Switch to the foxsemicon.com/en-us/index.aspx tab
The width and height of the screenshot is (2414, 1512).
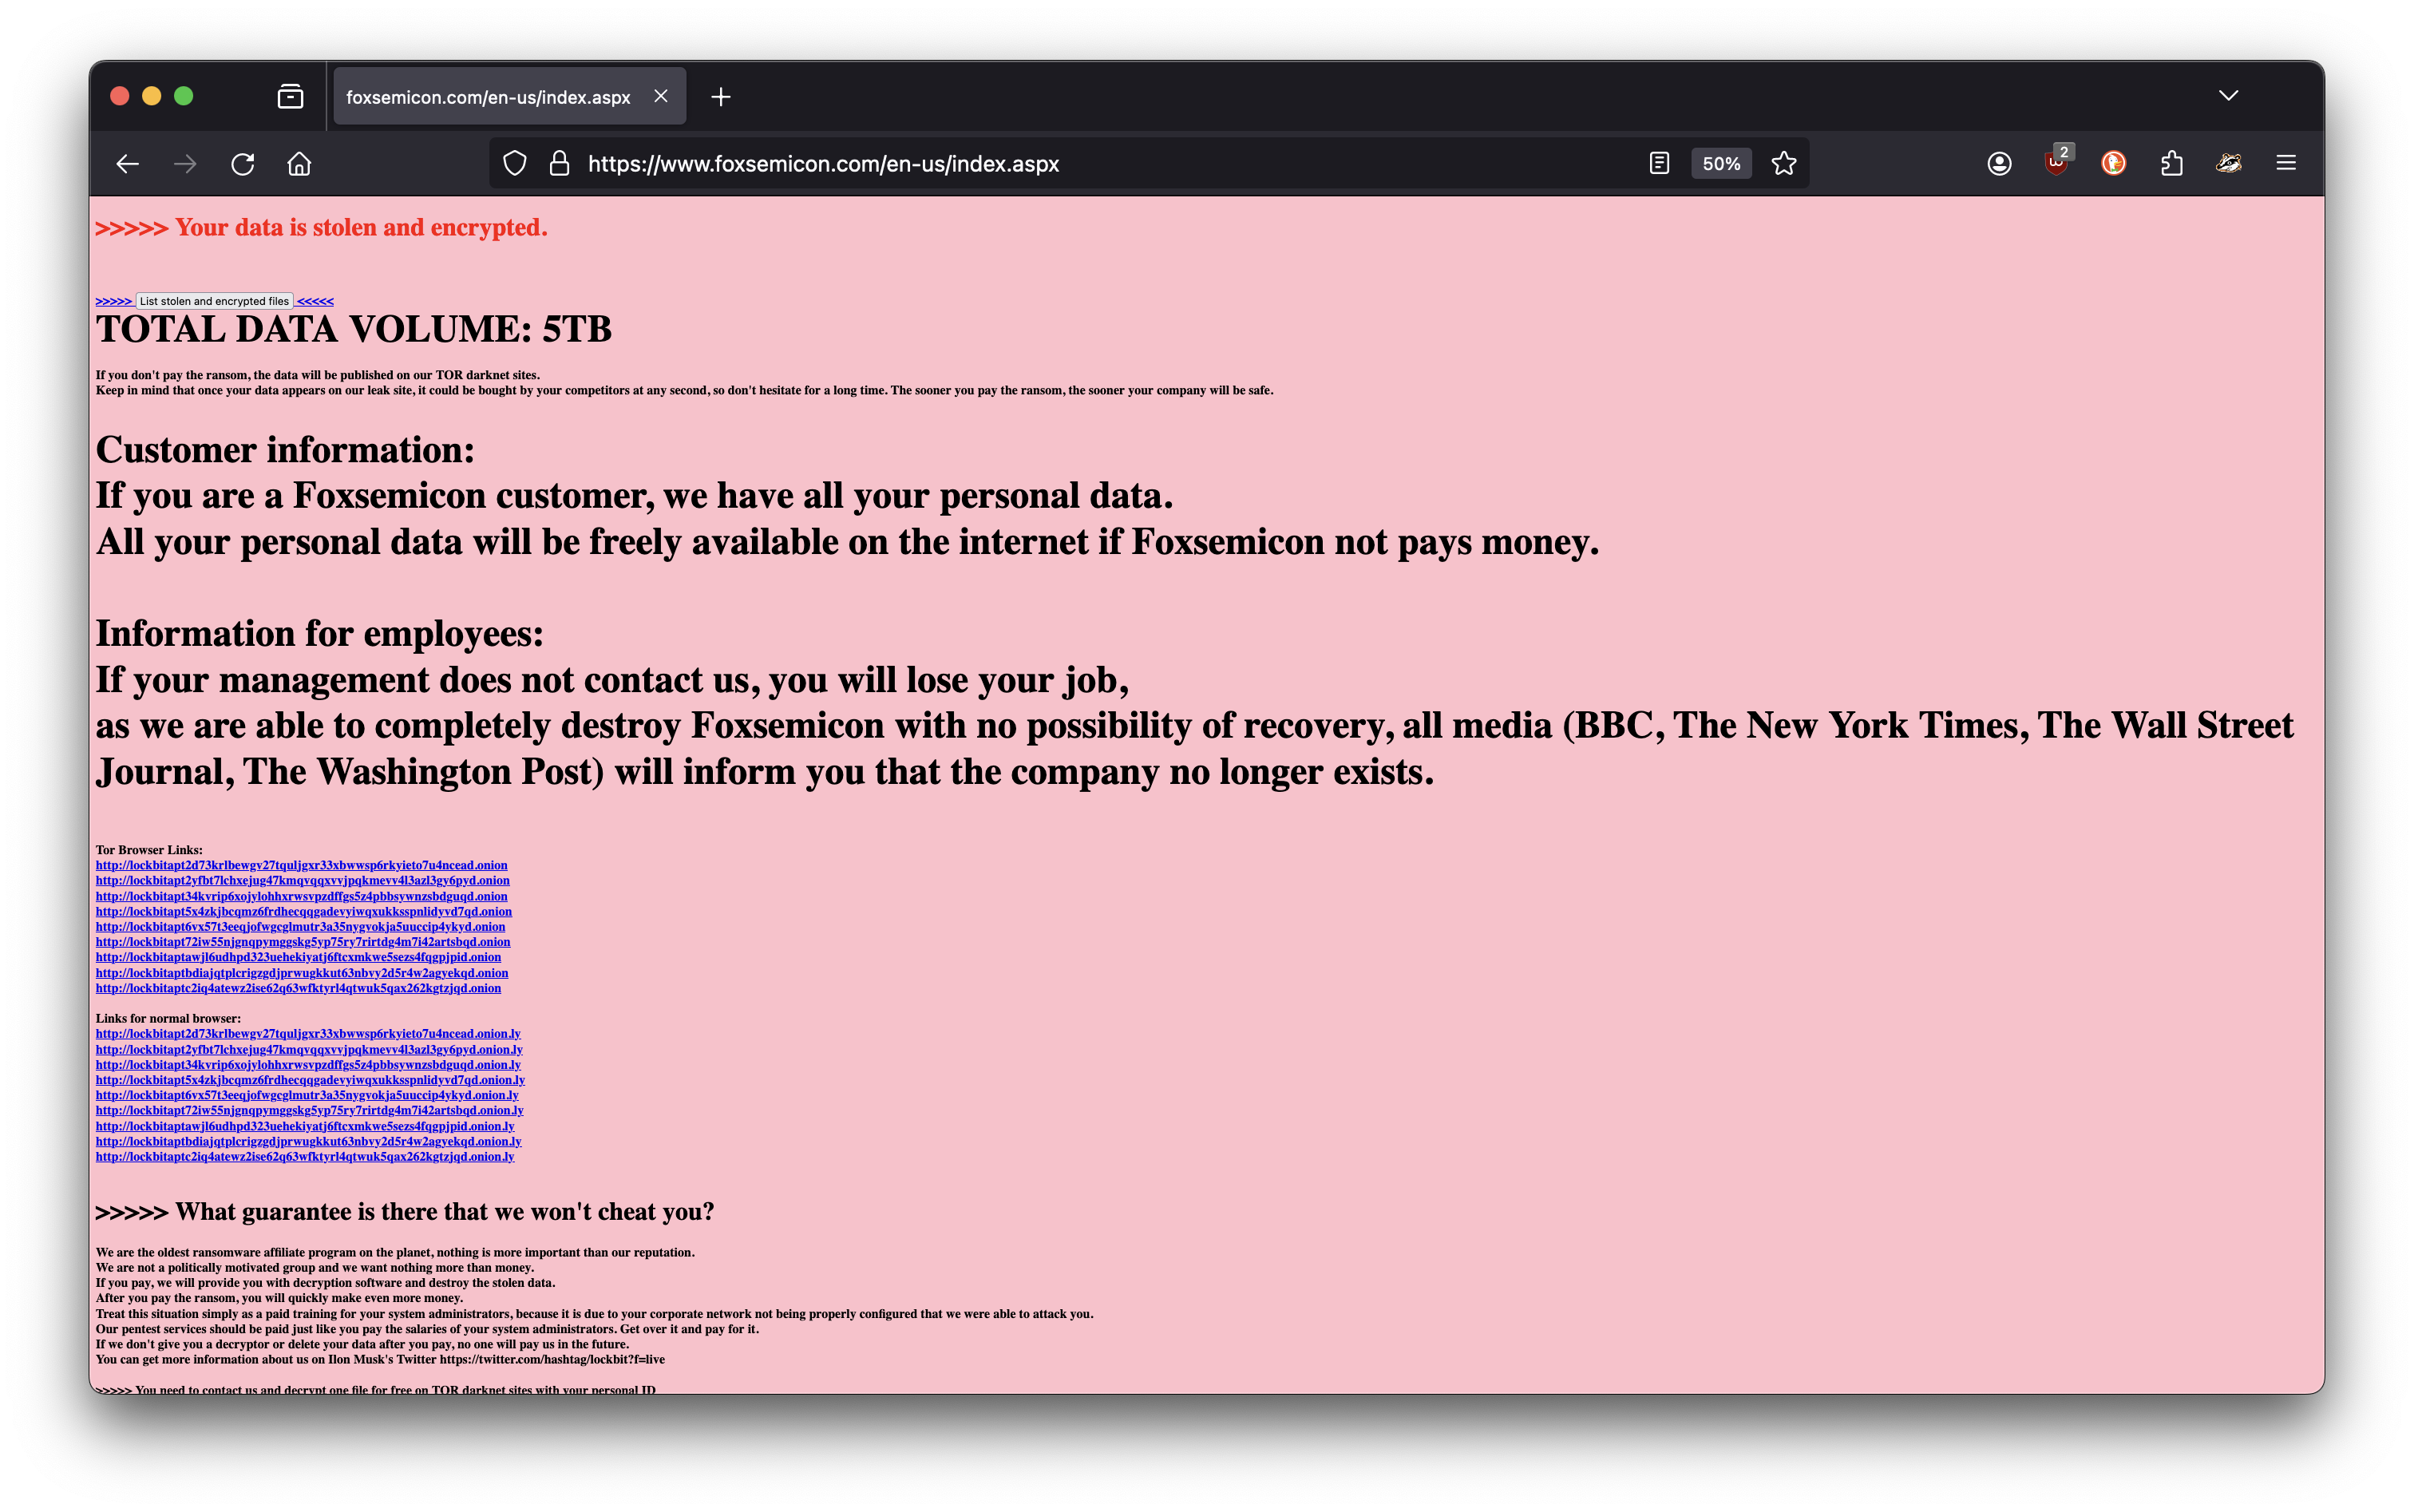pyautogui.click(x=488, y=96)
